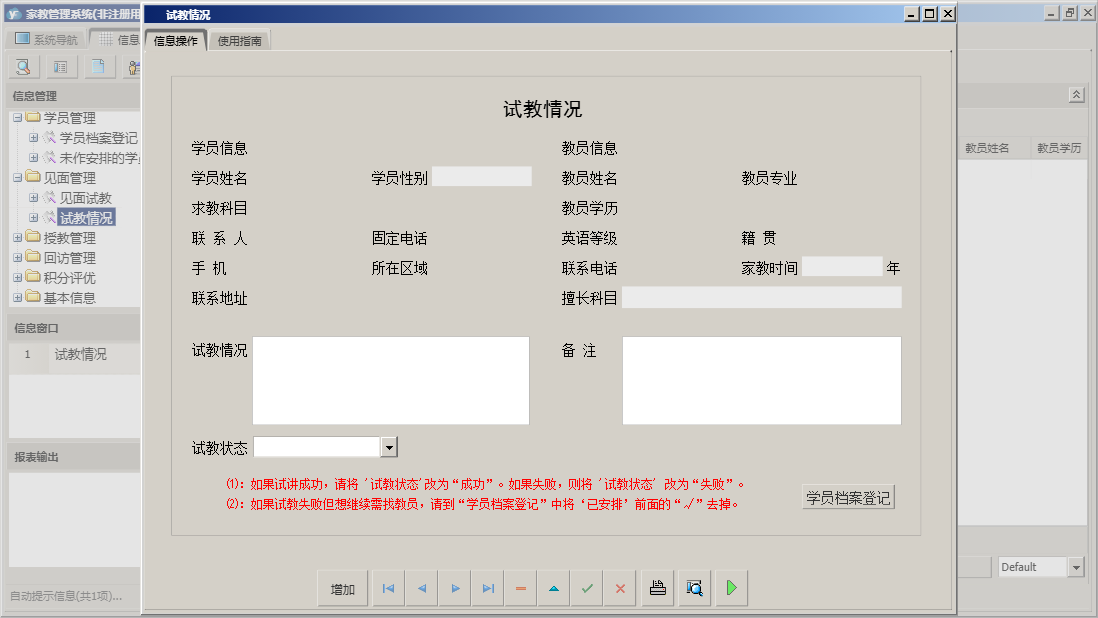Select the edit record triangle icon
The width and height of the screenshot is (1098, 618).
553,588
